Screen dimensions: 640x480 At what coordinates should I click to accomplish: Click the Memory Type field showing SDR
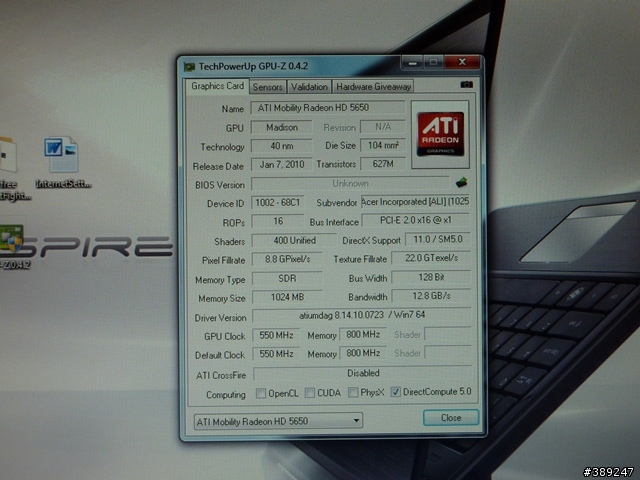tap(287, 278)
